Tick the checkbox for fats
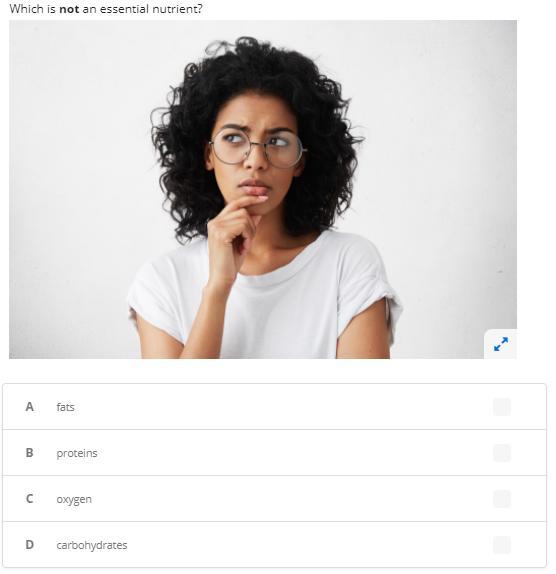The height and width of the screenshot is (574, 556). point(501,407)
